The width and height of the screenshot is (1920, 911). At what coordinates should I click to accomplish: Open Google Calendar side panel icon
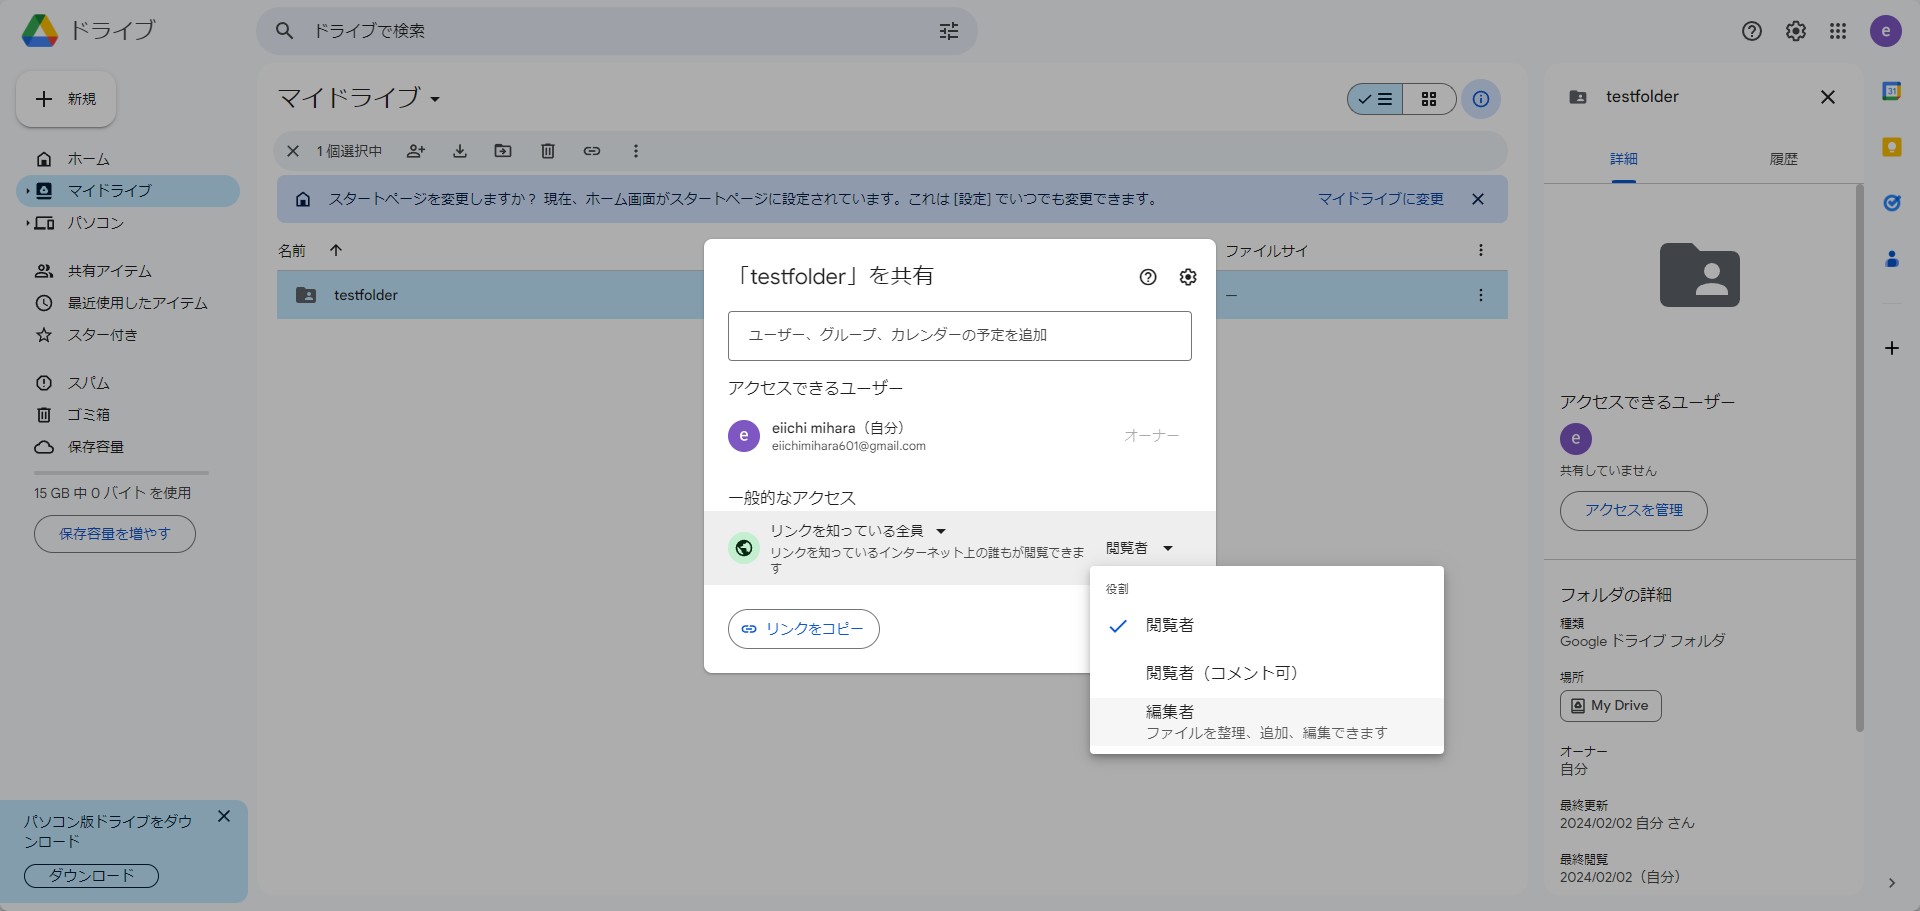pos(1892,91)
